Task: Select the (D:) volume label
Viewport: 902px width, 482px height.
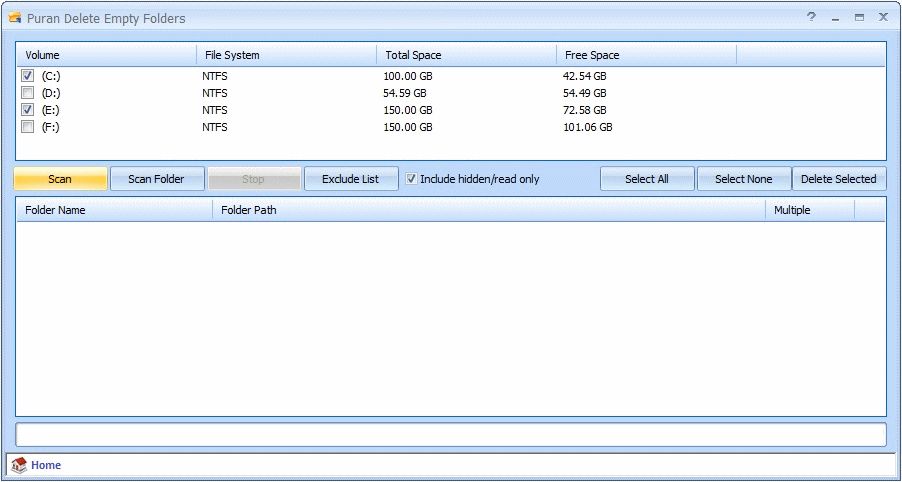Action: 51,93
